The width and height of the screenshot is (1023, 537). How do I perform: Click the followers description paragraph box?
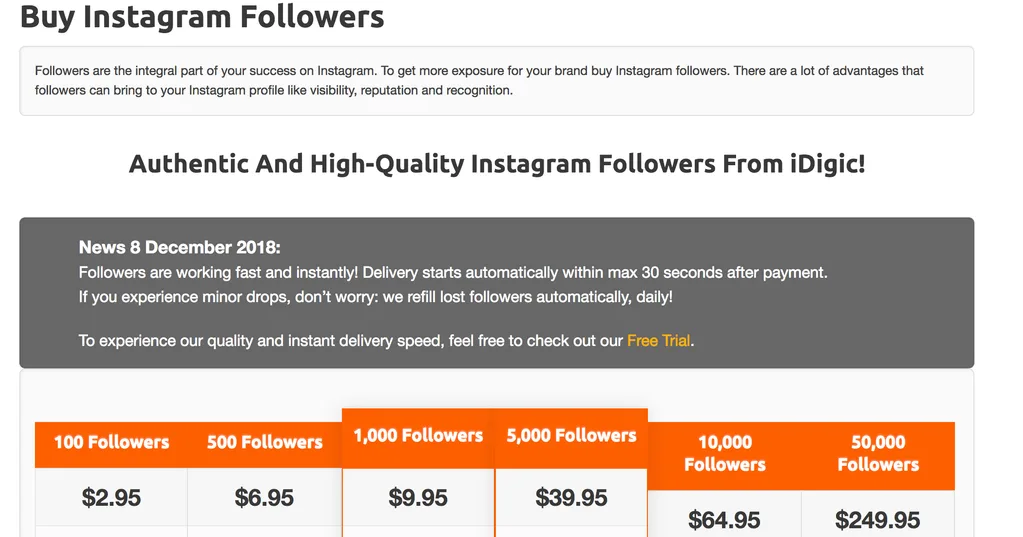[x=496, y=81]
